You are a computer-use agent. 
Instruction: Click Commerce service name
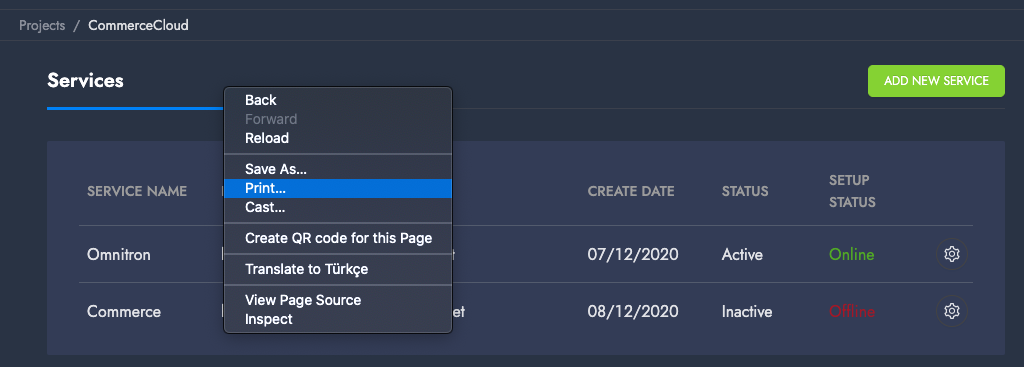124,311
